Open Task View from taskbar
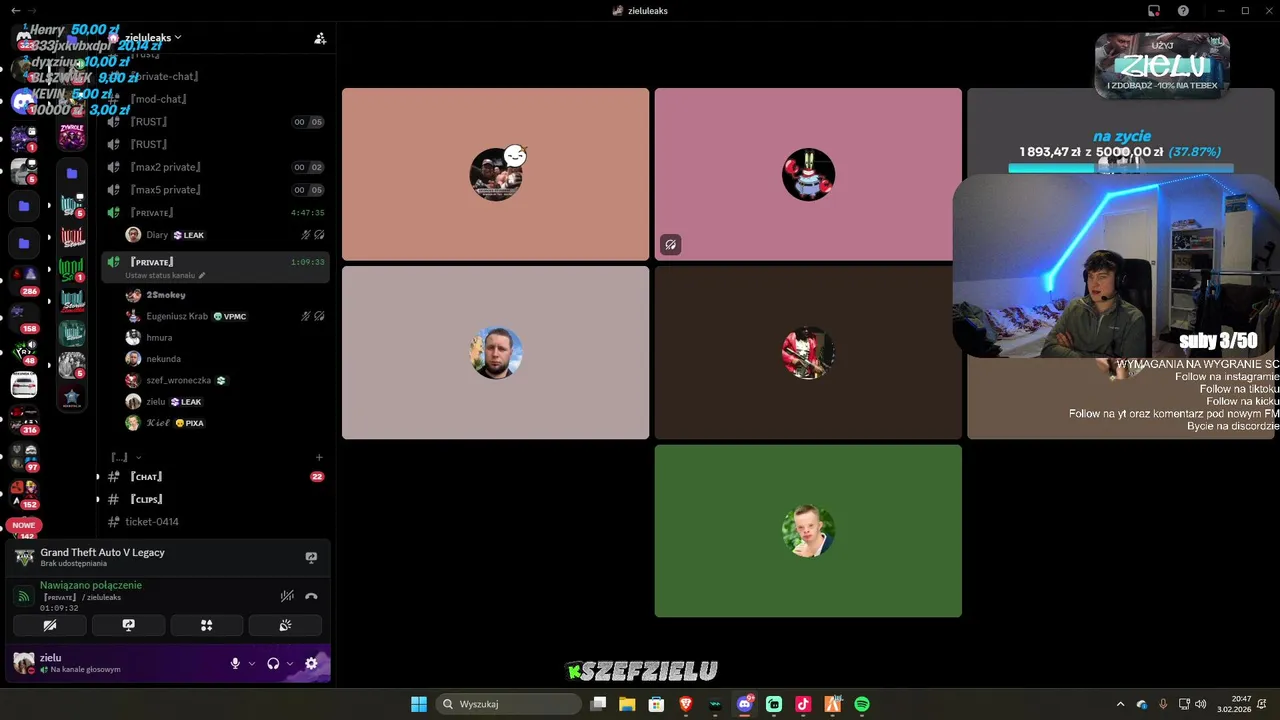Image resolution: width=1280 pixels, height=720 pixels. 598,704
